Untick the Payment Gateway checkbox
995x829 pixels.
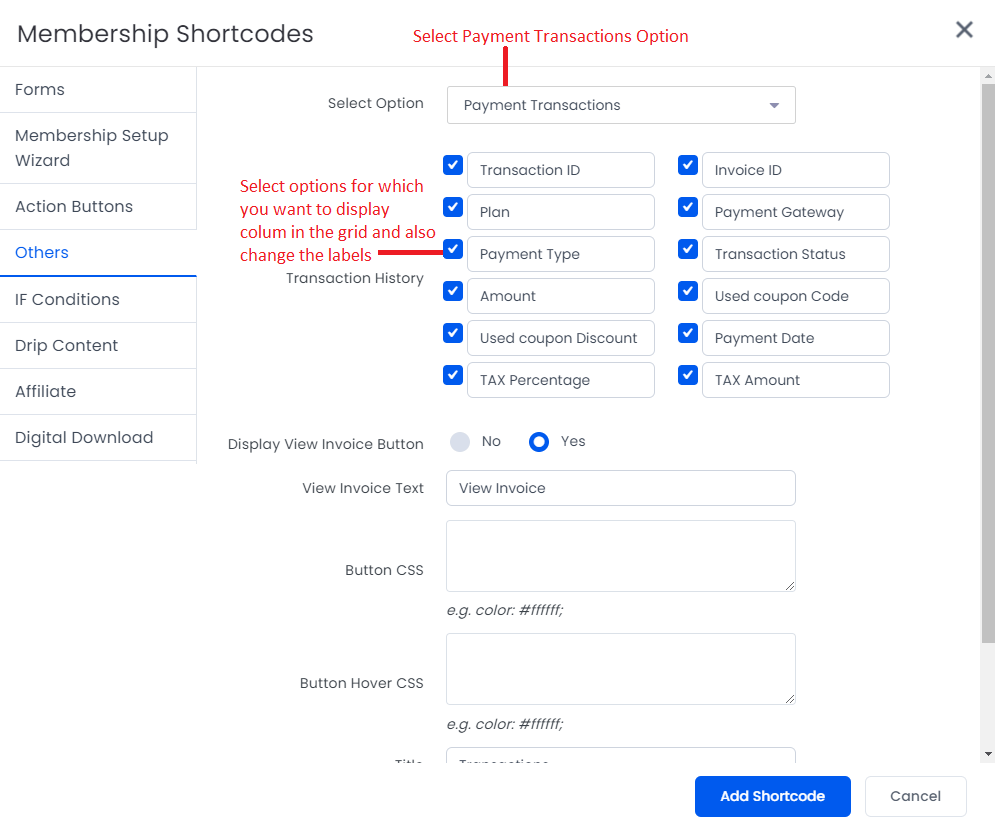(688, 207)
